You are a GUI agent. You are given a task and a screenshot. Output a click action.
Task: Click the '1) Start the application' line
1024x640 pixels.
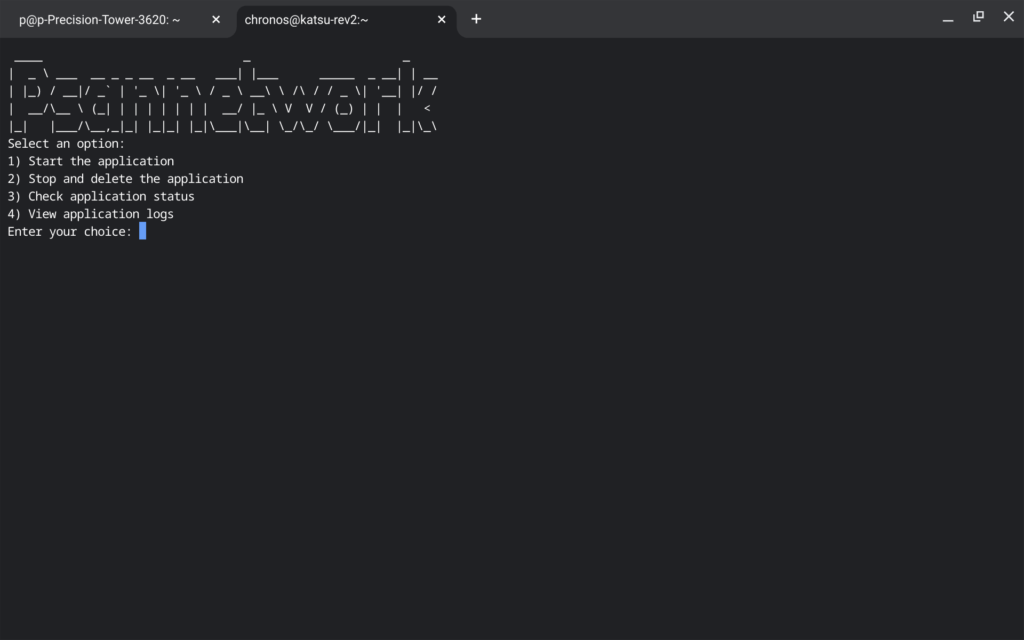click(x=91, y=161)
